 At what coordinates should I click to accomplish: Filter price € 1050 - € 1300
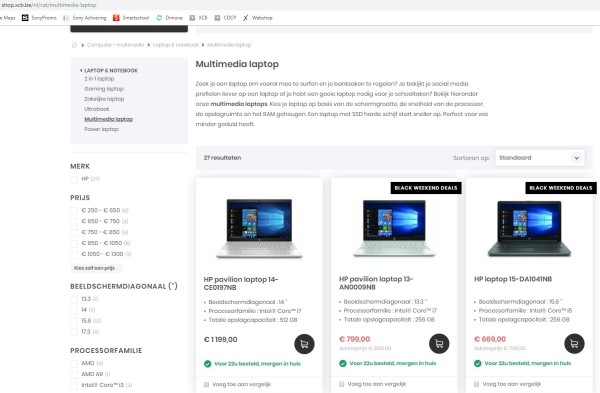tap(74, 254)
